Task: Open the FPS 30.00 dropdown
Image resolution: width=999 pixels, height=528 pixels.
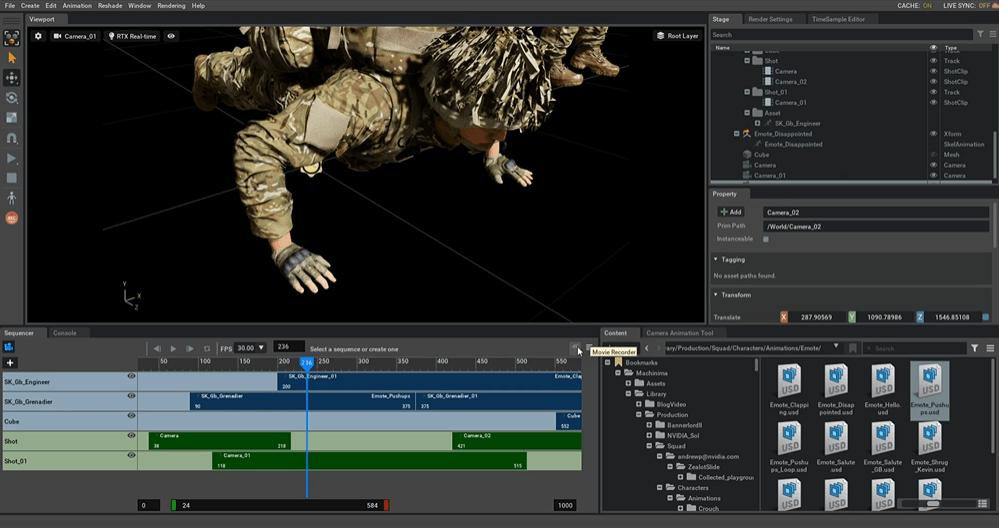Action: pyautogui.click(x=252, y=348)
